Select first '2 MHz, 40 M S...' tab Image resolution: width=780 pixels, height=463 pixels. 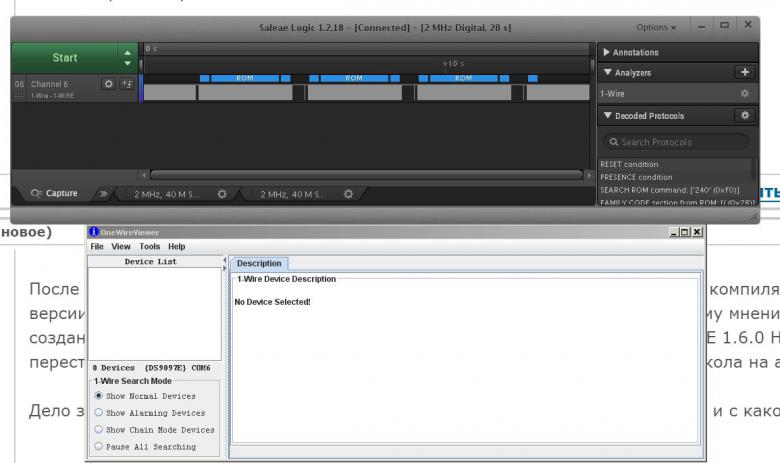pyautogui.click(x=167, y=194)
